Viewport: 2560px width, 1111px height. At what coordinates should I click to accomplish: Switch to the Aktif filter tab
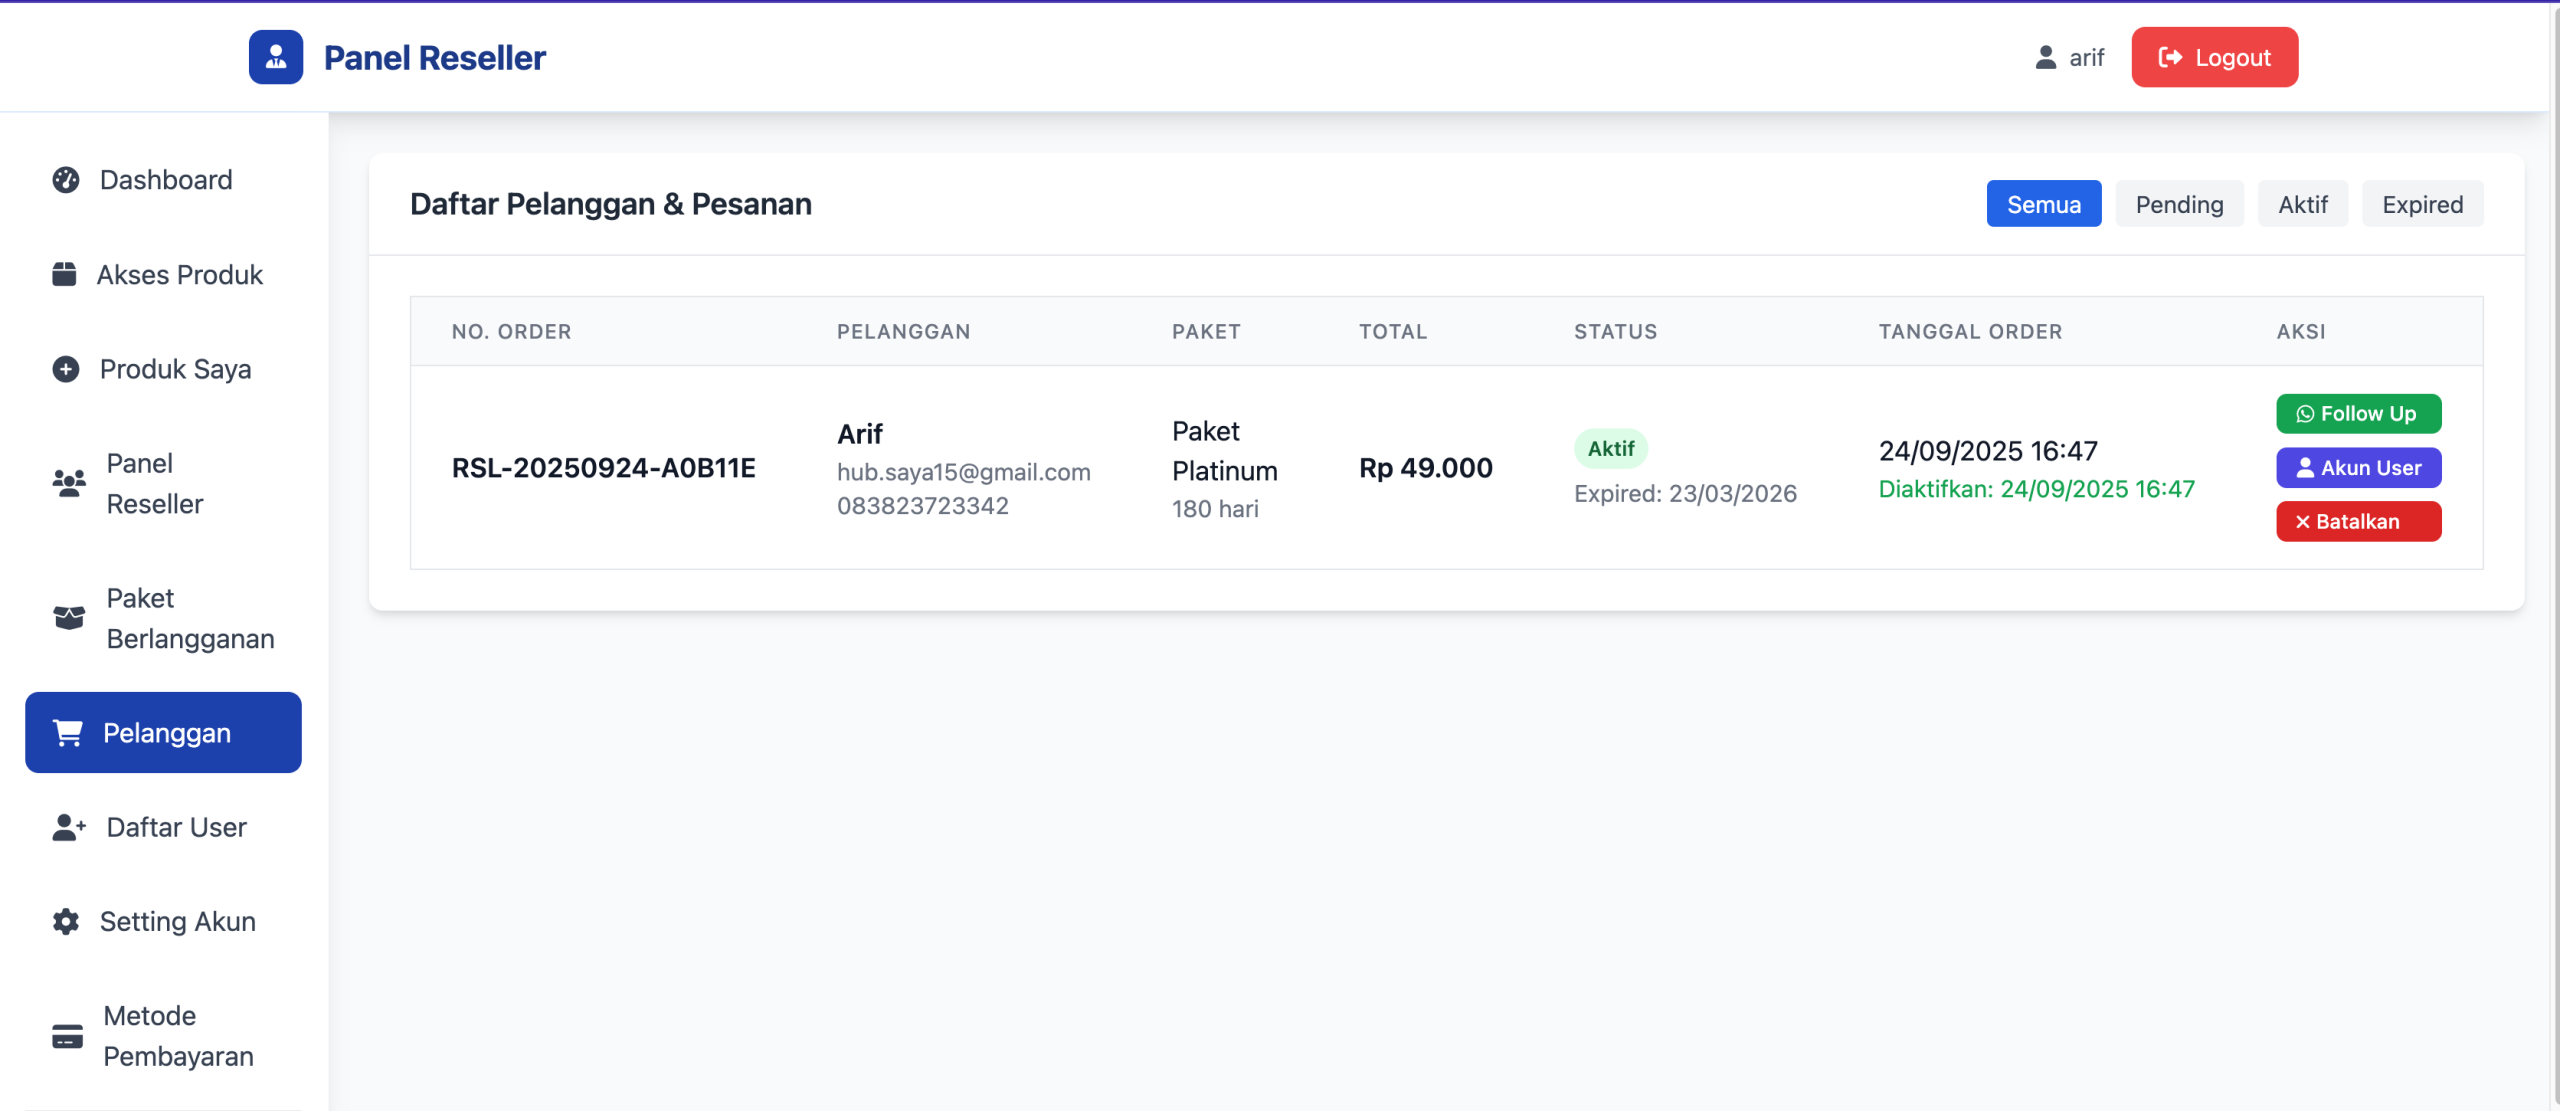(2302, 204)
